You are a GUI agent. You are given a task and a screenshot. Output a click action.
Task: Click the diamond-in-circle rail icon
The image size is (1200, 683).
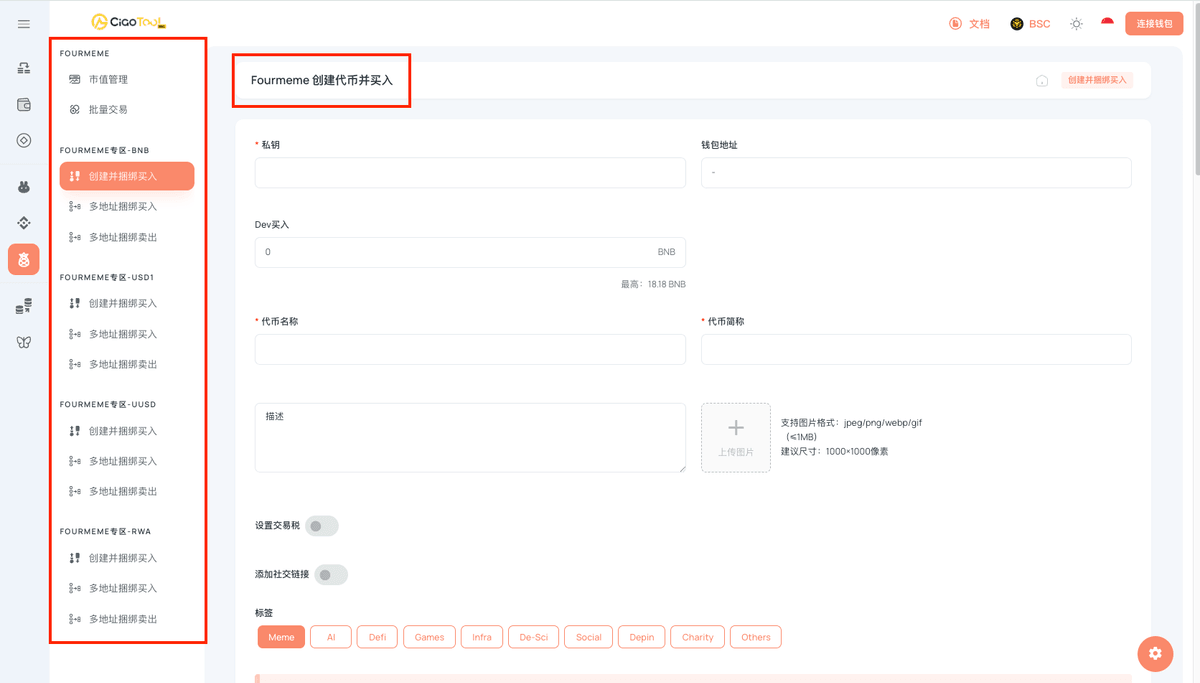(24, 141)
